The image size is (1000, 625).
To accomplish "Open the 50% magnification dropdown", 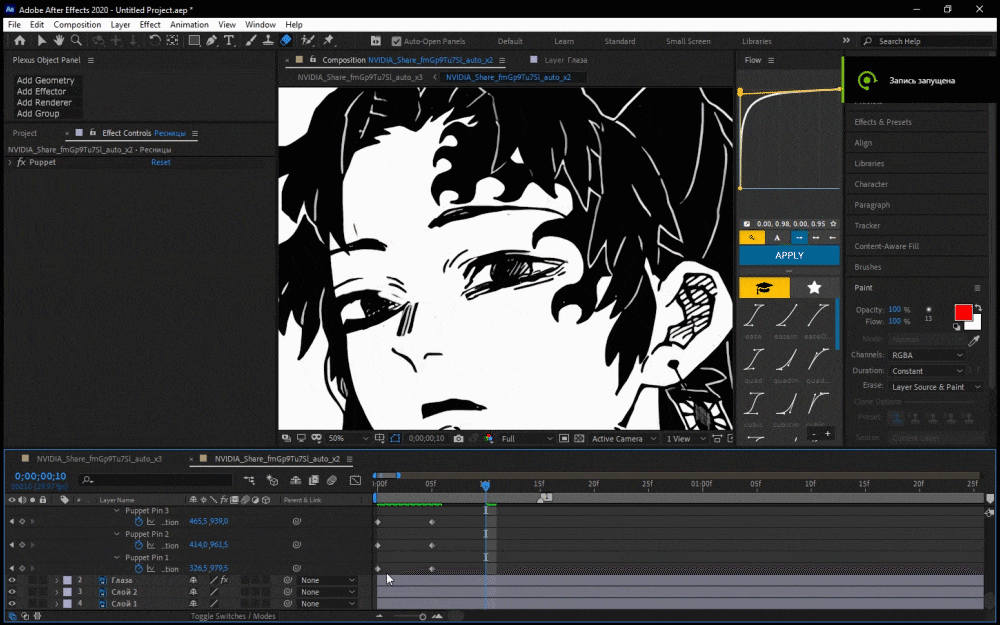I will tap(348, 439).
